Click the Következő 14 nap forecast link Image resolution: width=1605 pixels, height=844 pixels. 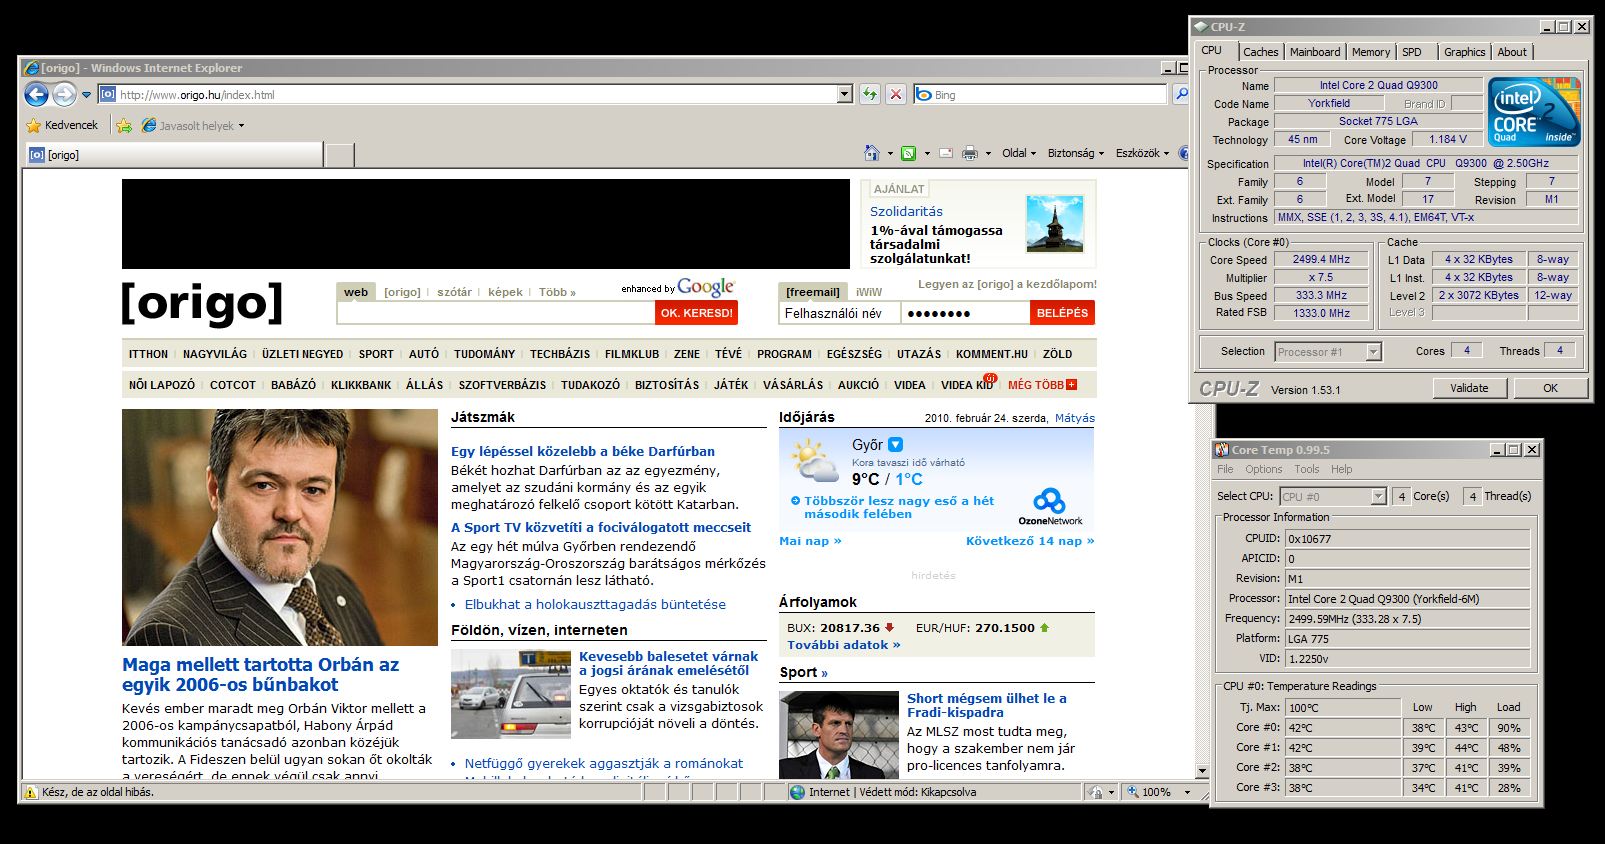click(1030, 541)
